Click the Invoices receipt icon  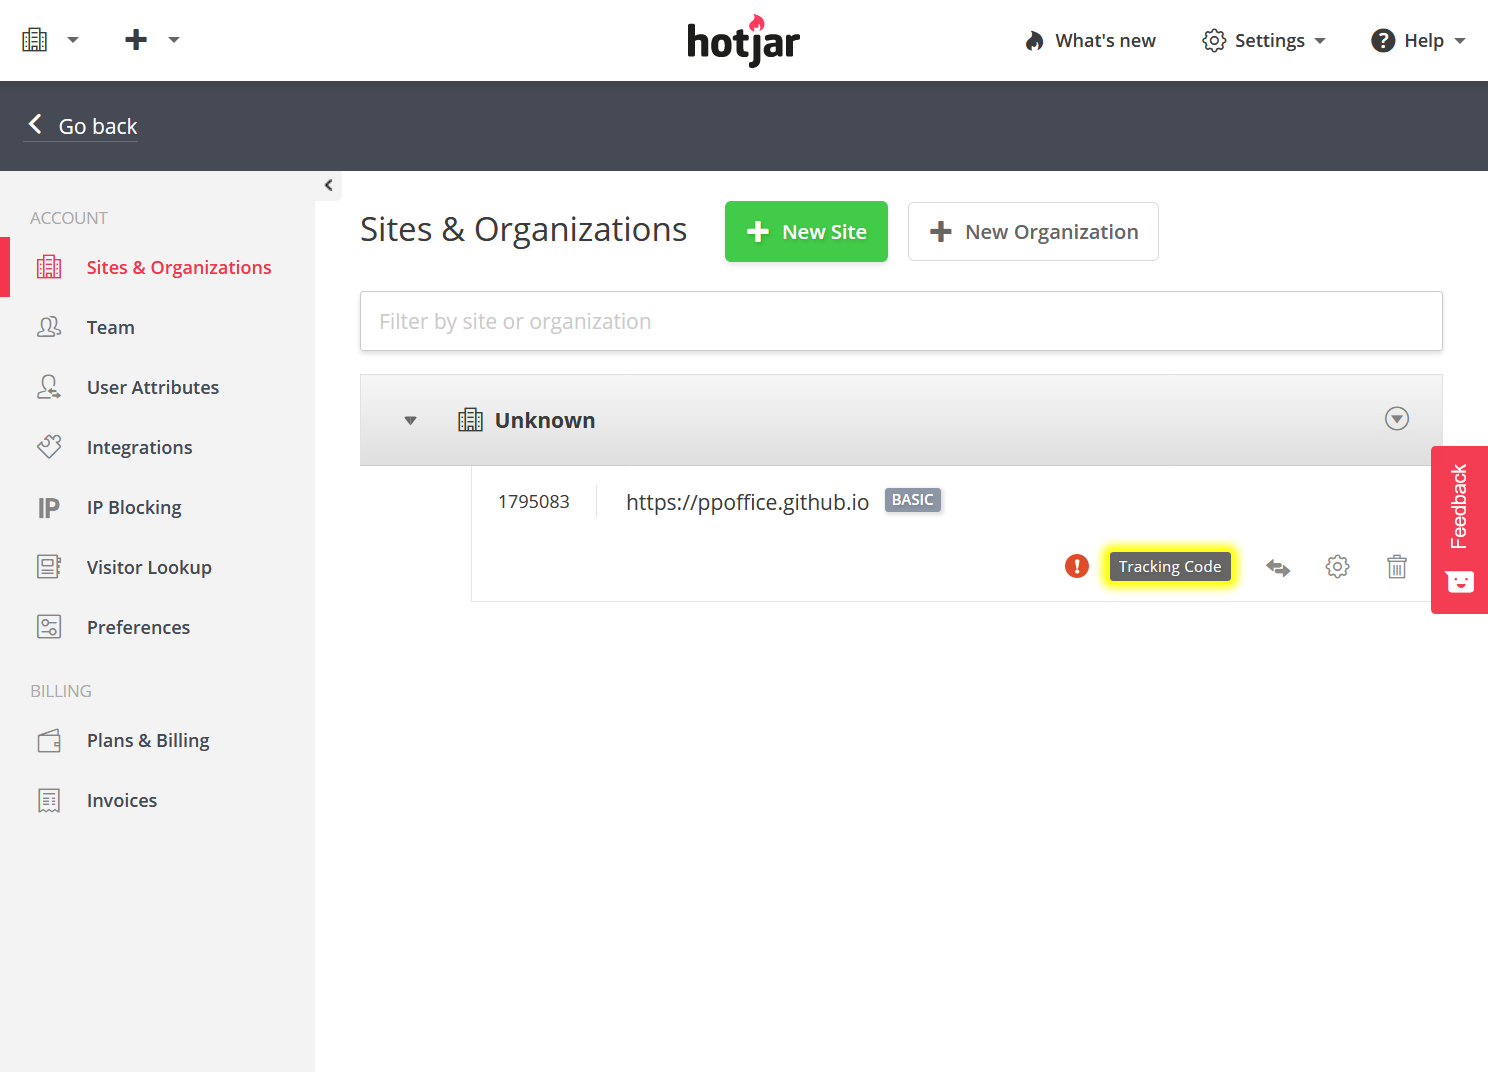[49, 801]
